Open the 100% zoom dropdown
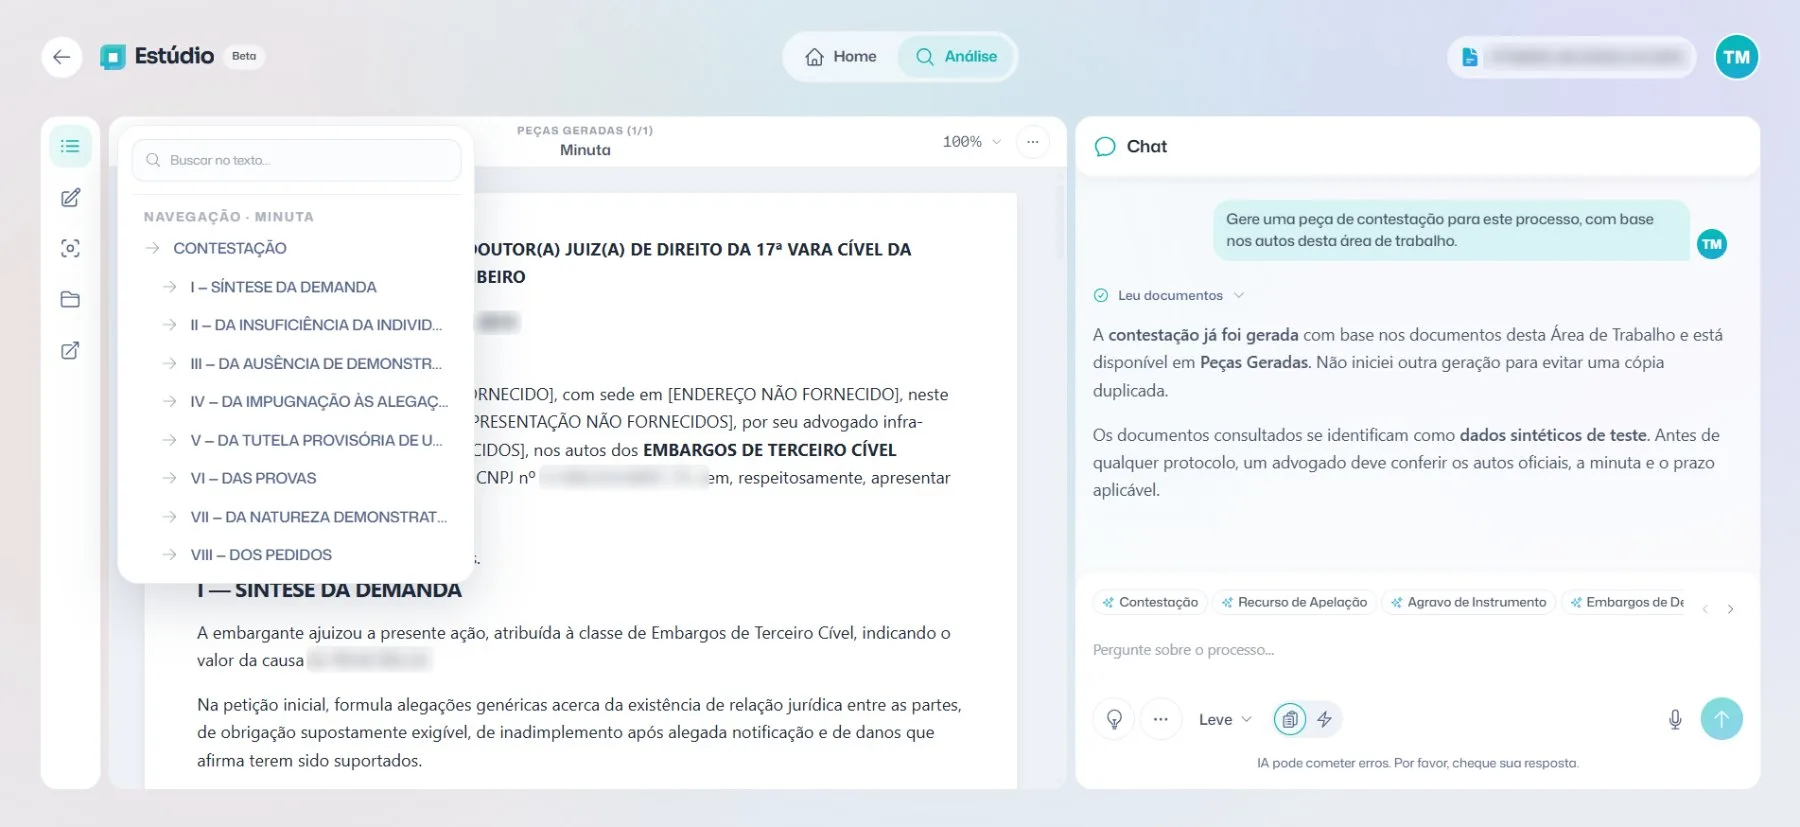The width and height of the screenshot is (1800, 827). click(x=971, y=142)
